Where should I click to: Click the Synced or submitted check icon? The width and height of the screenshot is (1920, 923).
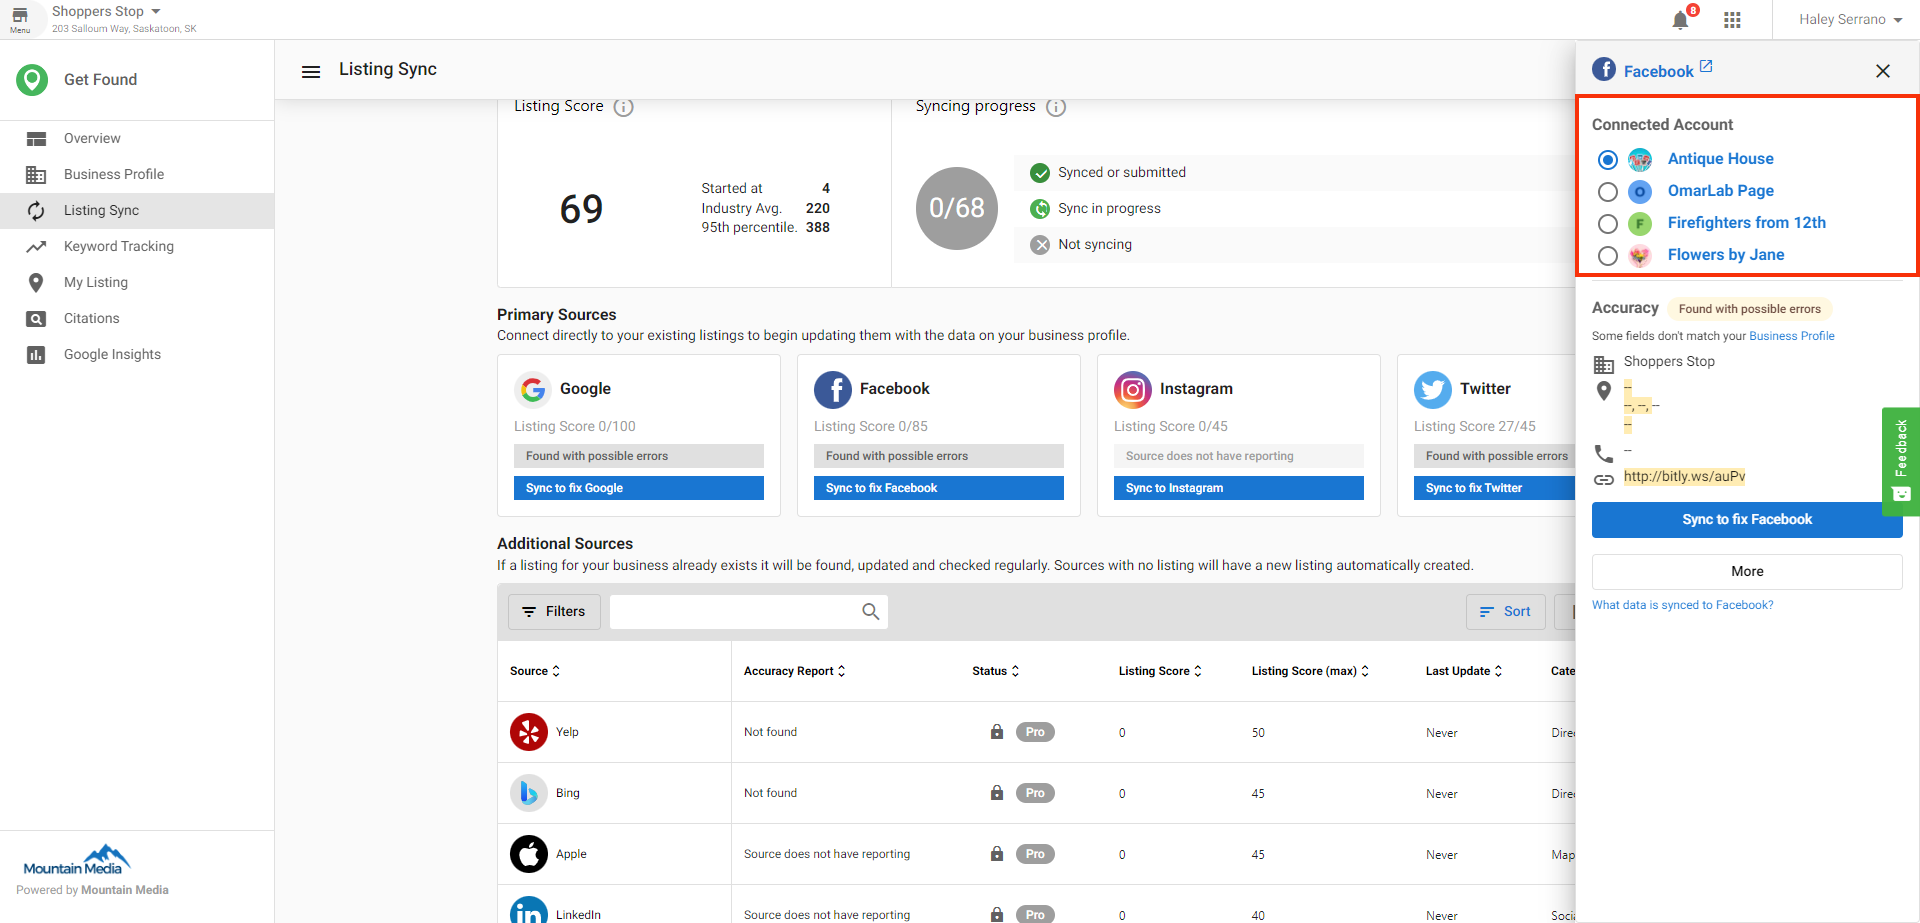pyautogui.click(x=1041, y=173)
